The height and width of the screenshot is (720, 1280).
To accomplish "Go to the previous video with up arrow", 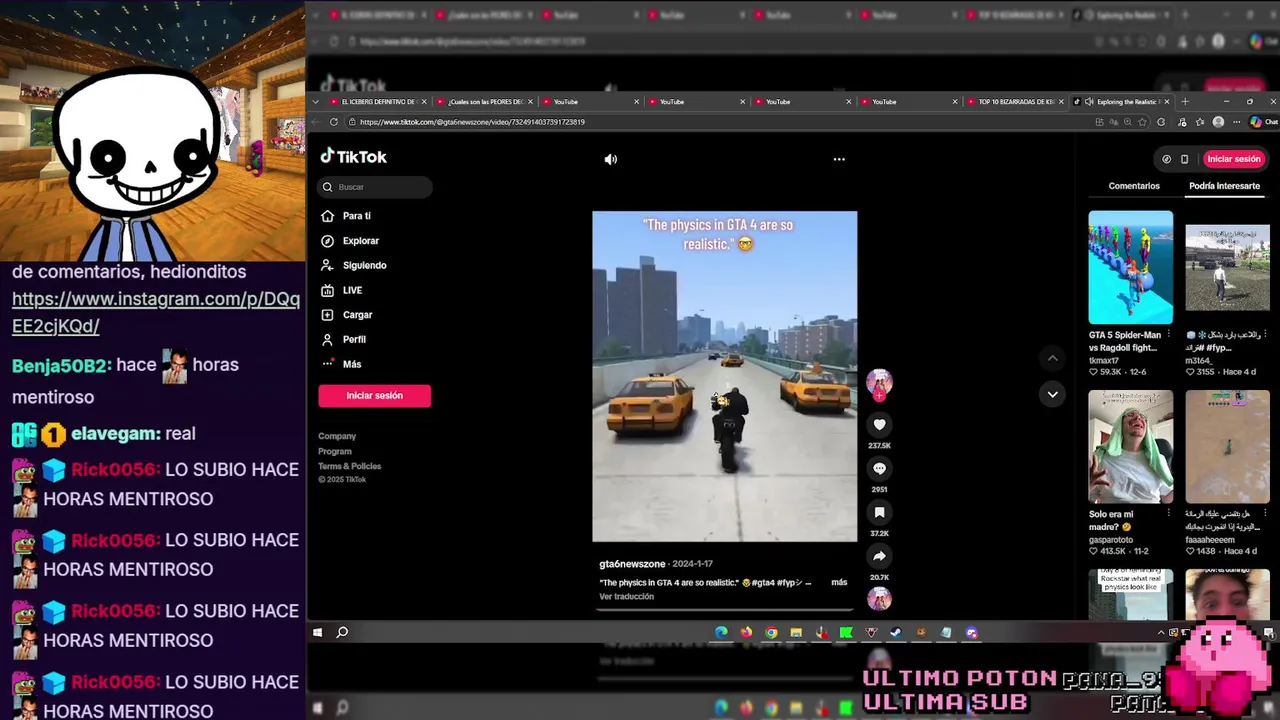I will [x=1052, y=358].
